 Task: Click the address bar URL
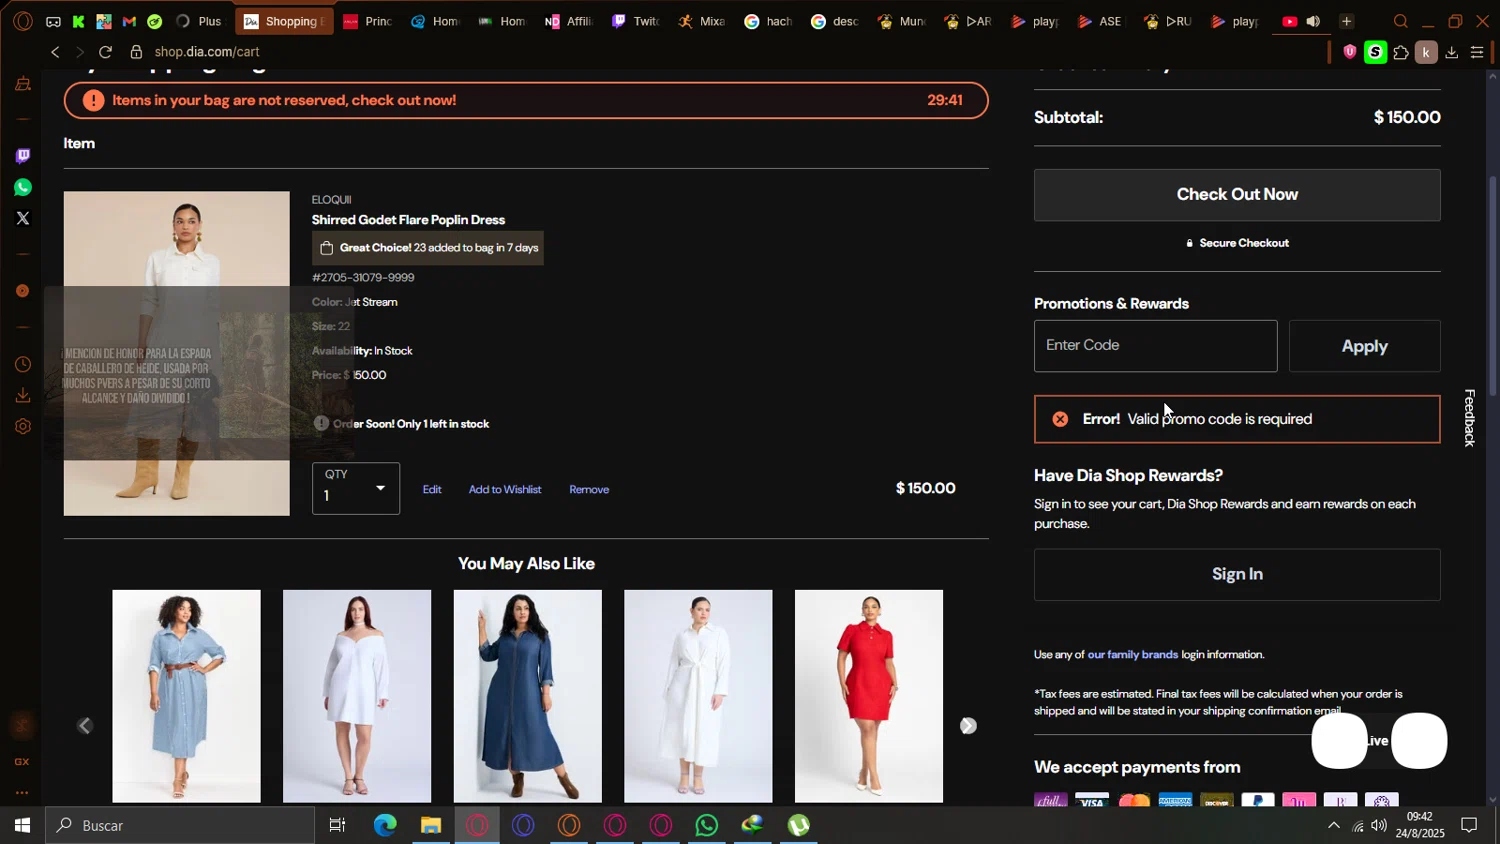point(207,52)
